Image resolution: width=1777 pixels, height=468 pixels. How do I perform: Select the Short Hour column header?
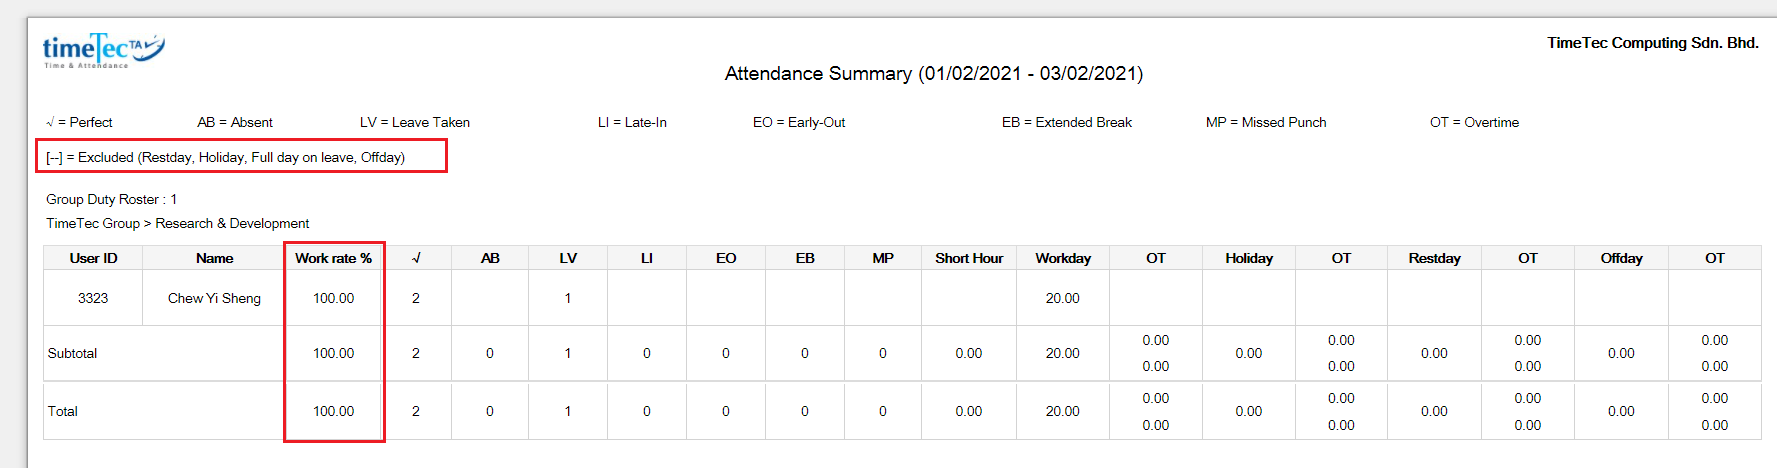click(969, 258)
